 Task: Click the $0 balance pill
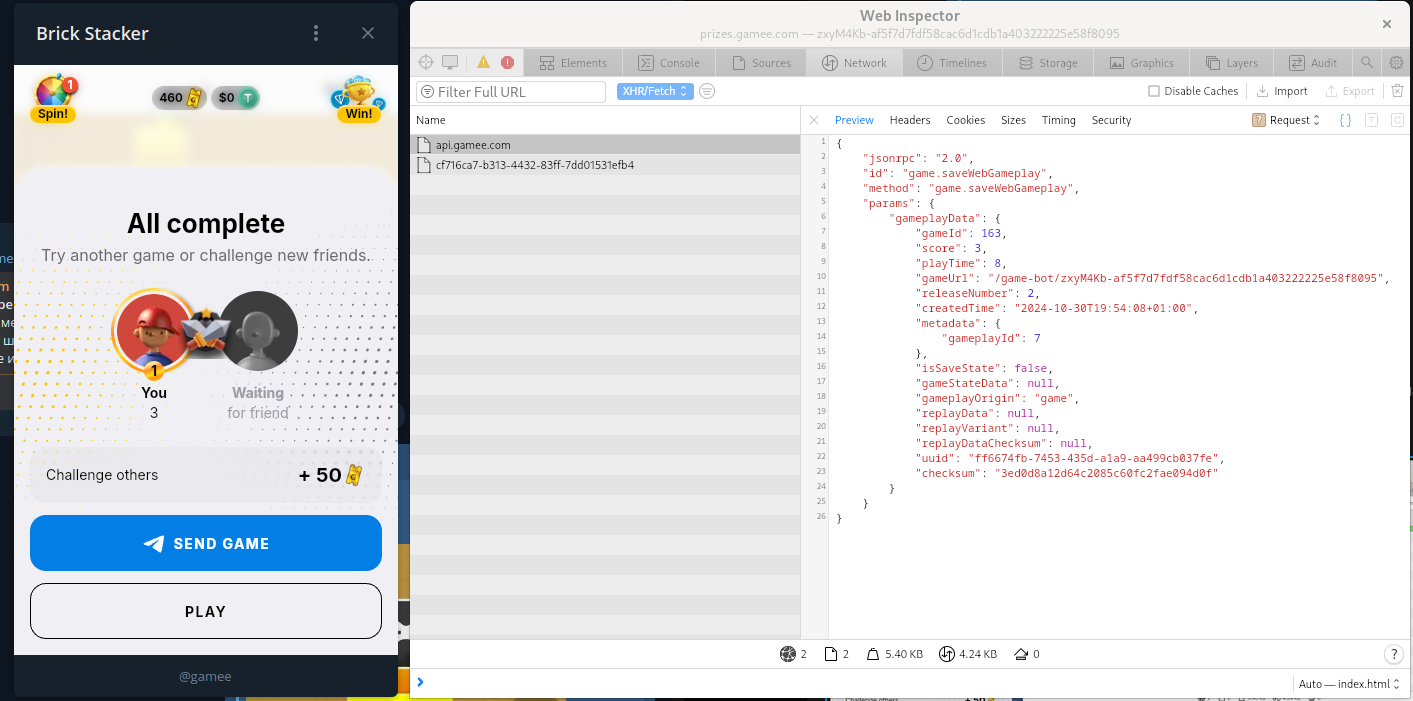tap(236, 98)
